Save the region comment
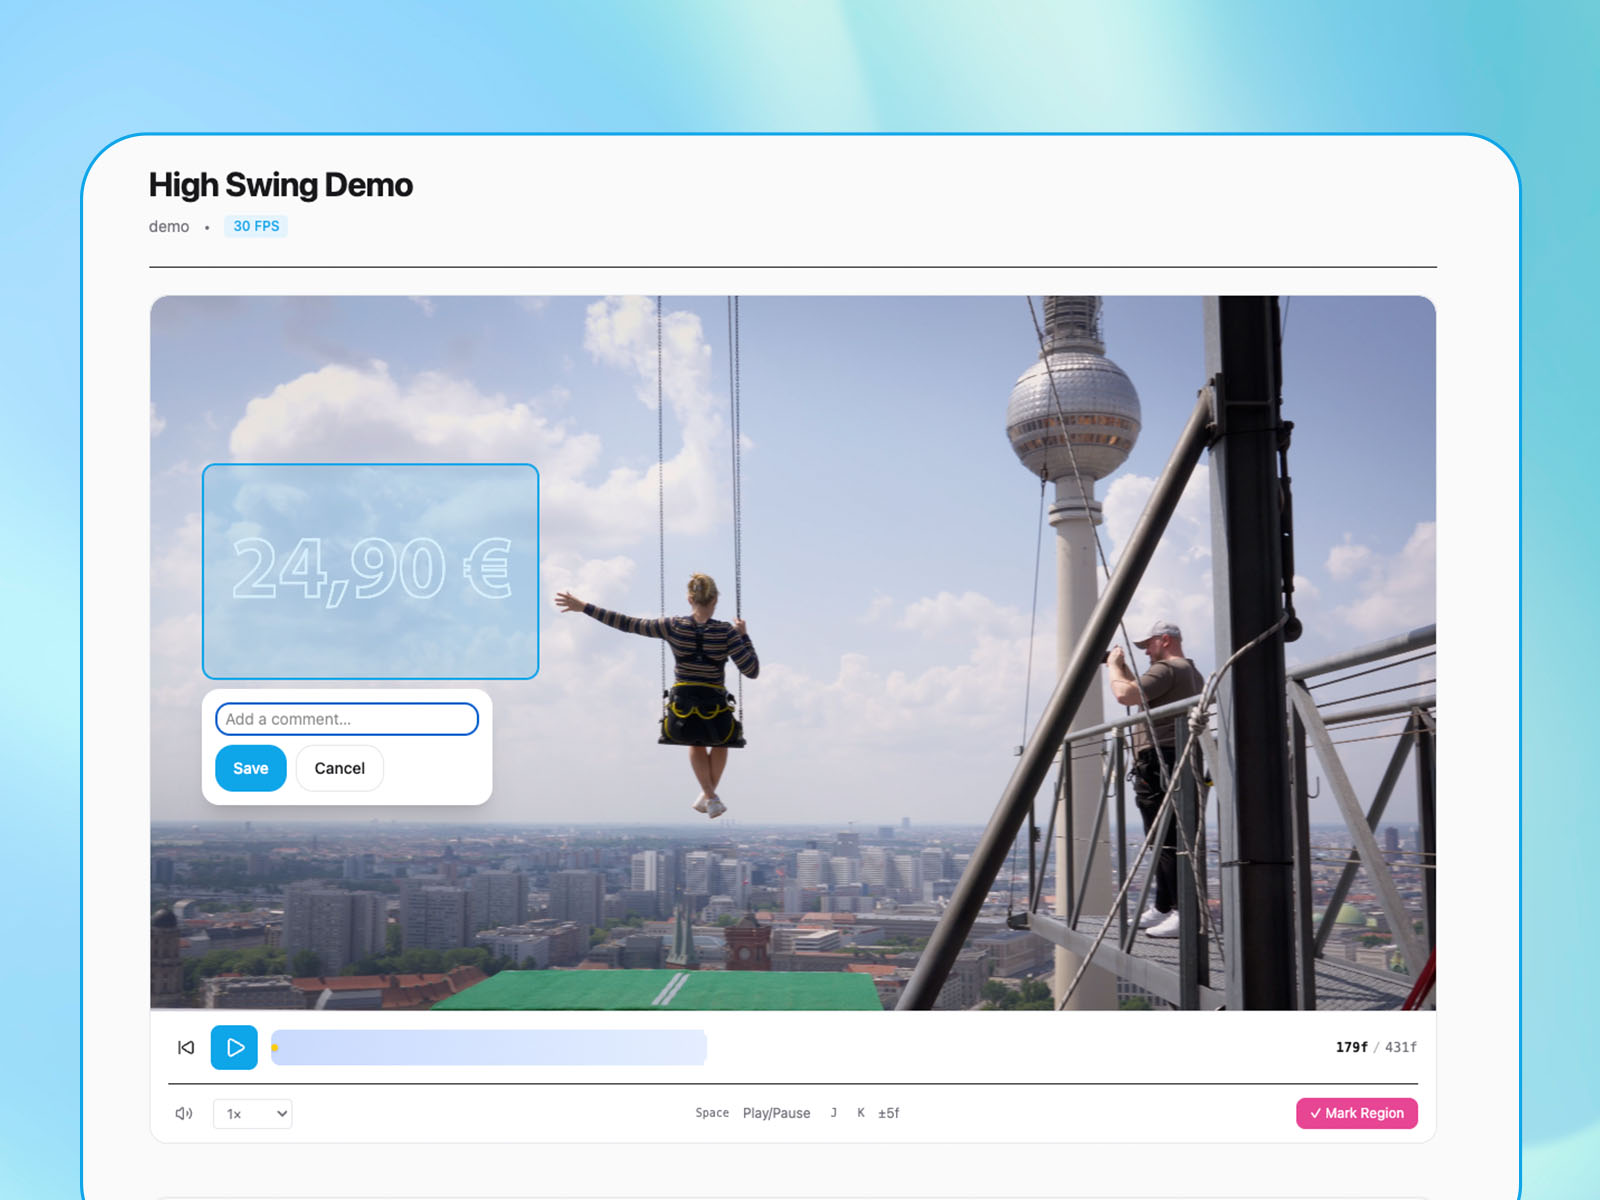 tap(250, 768)
